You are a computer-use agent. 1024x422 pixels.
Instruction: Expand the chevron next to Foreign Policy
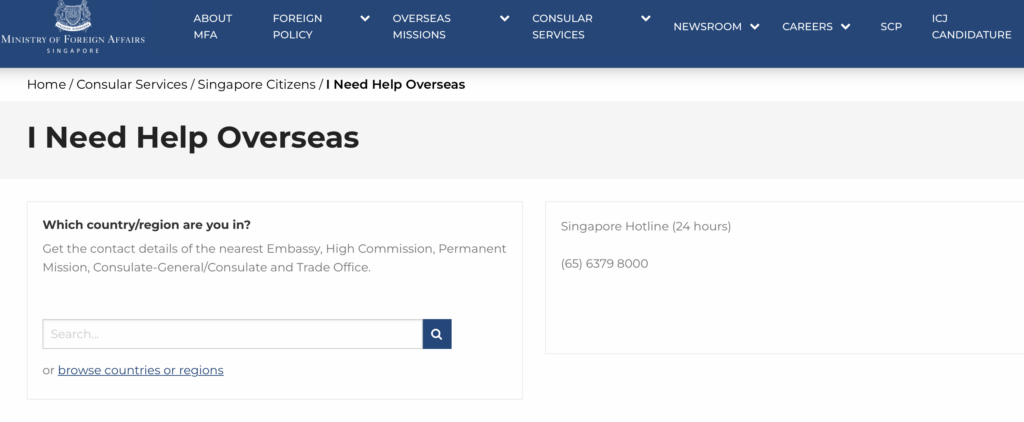point(365,19)
